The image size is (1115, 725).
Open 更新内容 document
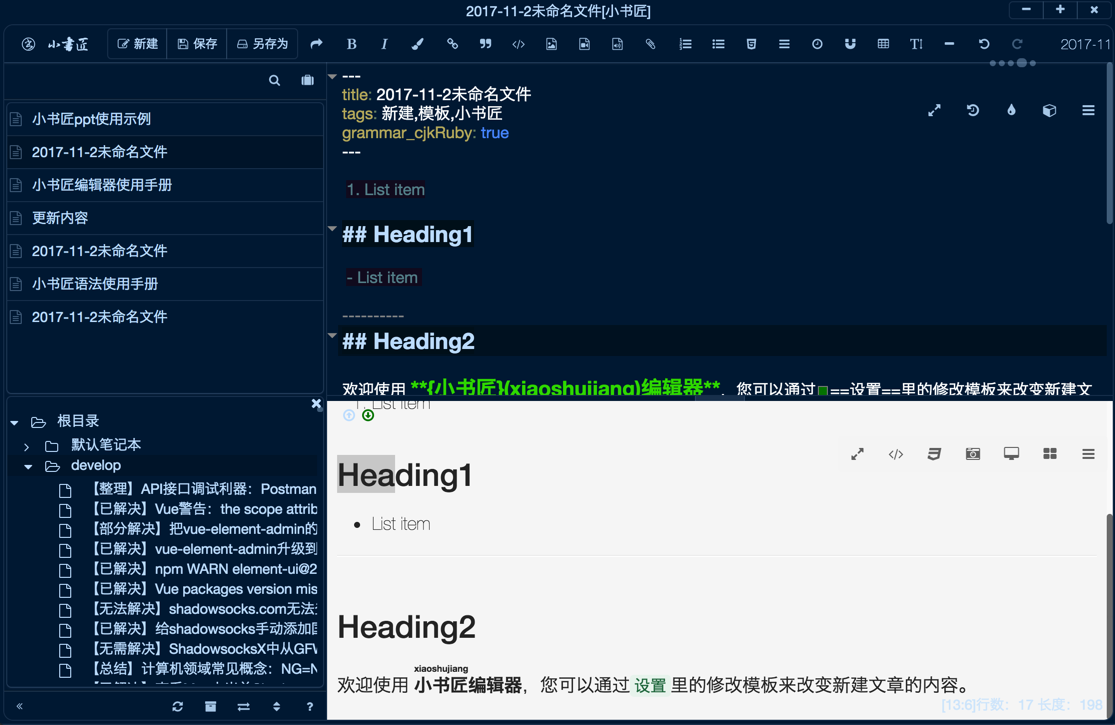[x=165, y=218]
